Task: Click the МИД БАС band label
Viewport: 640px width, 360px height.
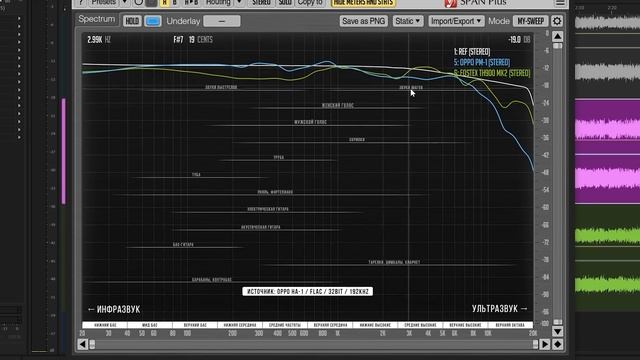Action: (150, 325)
